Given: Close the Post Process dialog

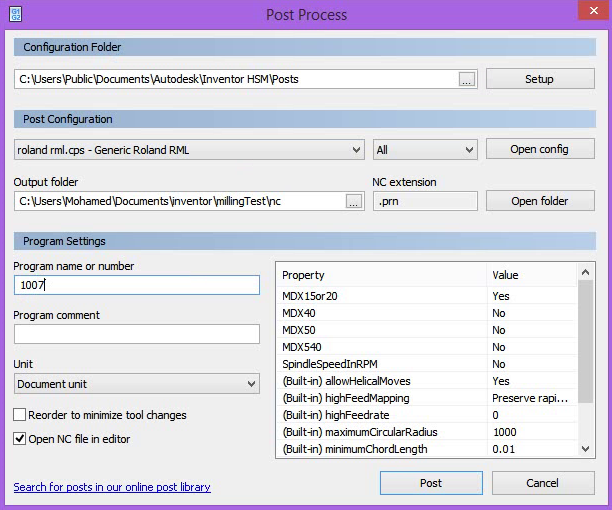Looking at the screenshot, I should coord(594,11).
